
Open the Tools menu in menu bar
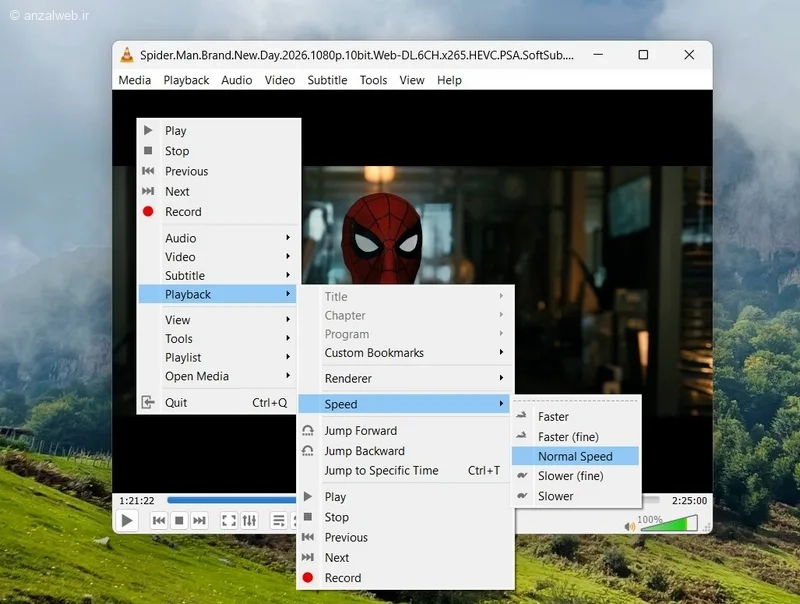click(x=373, y=80)
